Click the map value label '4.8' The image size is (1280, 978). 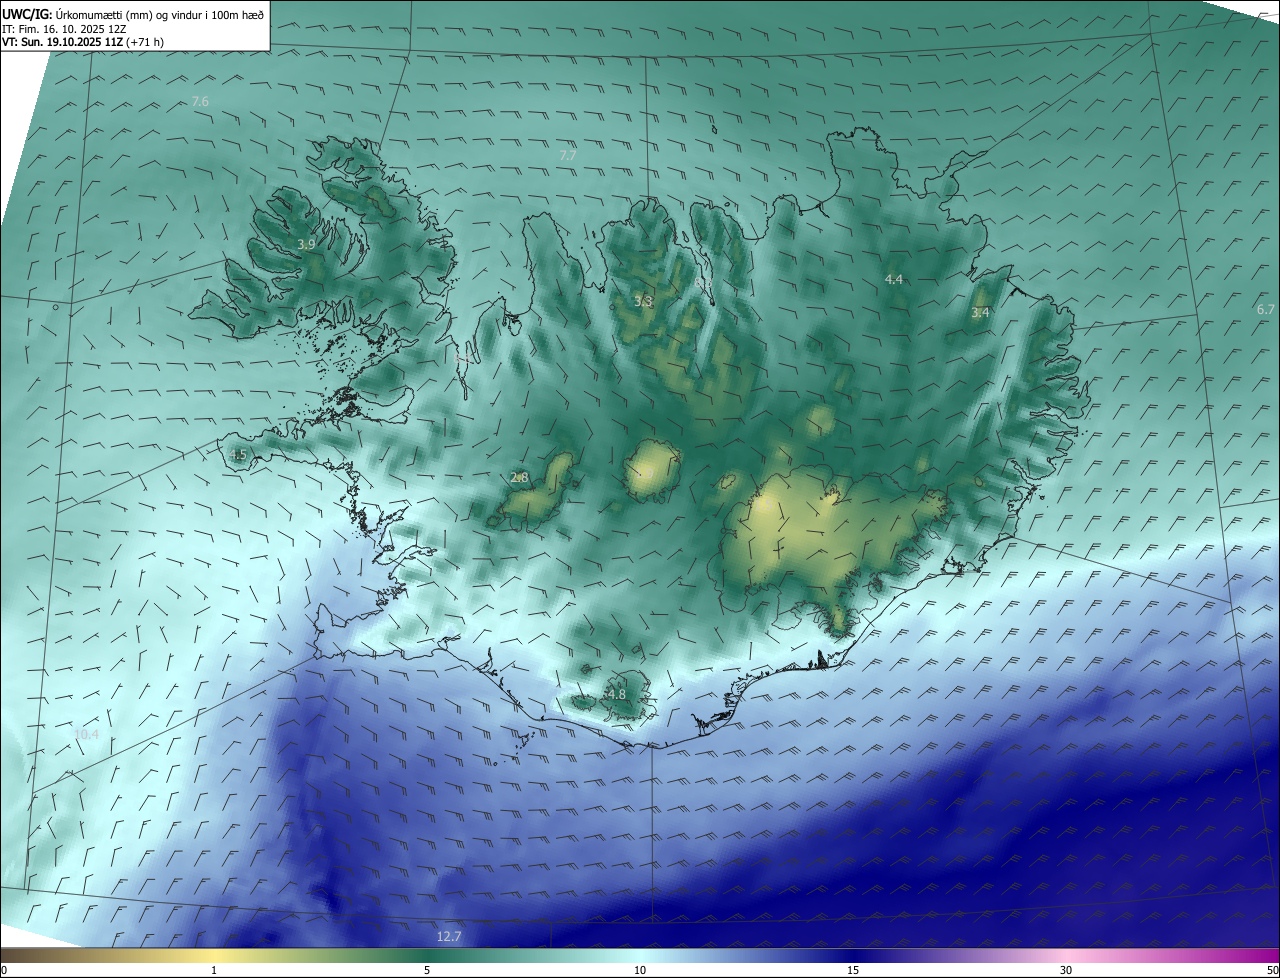click(617, 694)
